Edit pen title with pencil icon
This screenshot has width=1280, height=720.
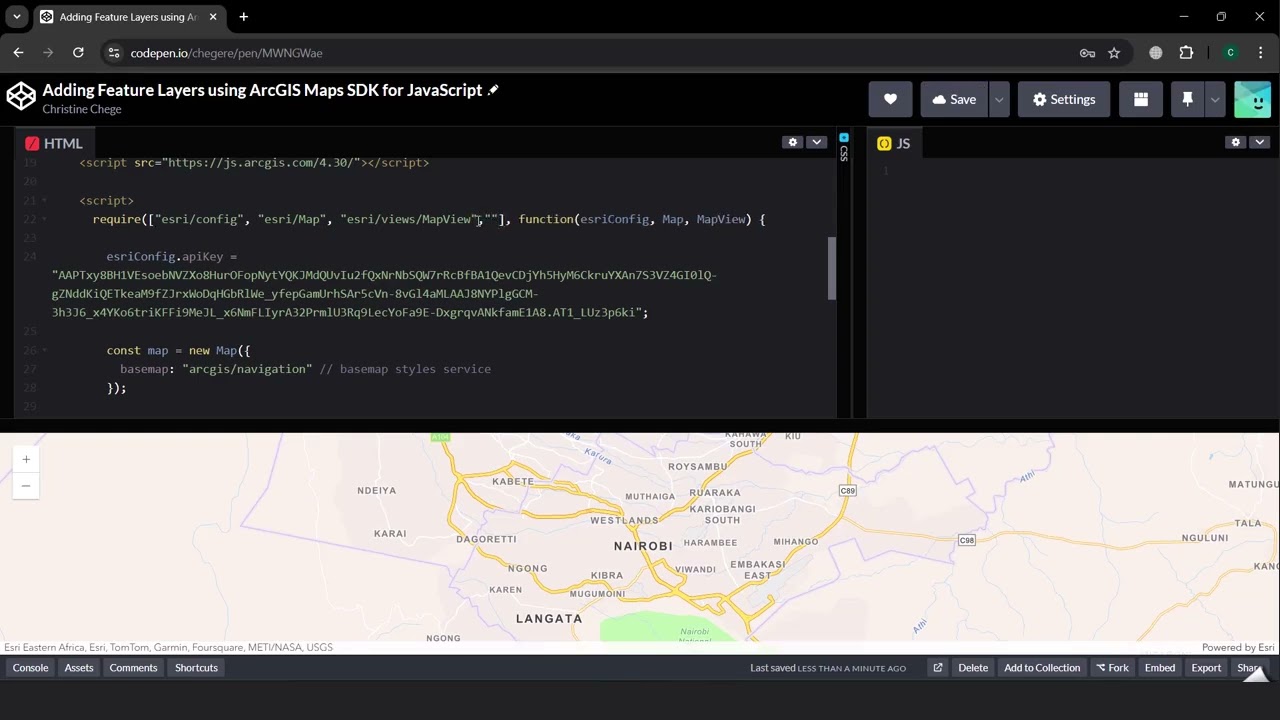tap(493, 90)
